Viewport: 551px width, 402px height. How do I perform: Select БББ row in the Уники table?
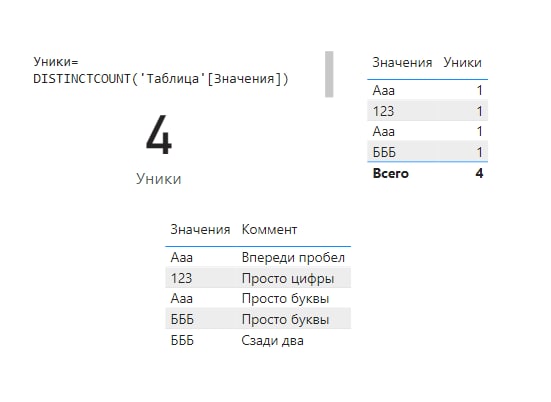click(427, 152)
